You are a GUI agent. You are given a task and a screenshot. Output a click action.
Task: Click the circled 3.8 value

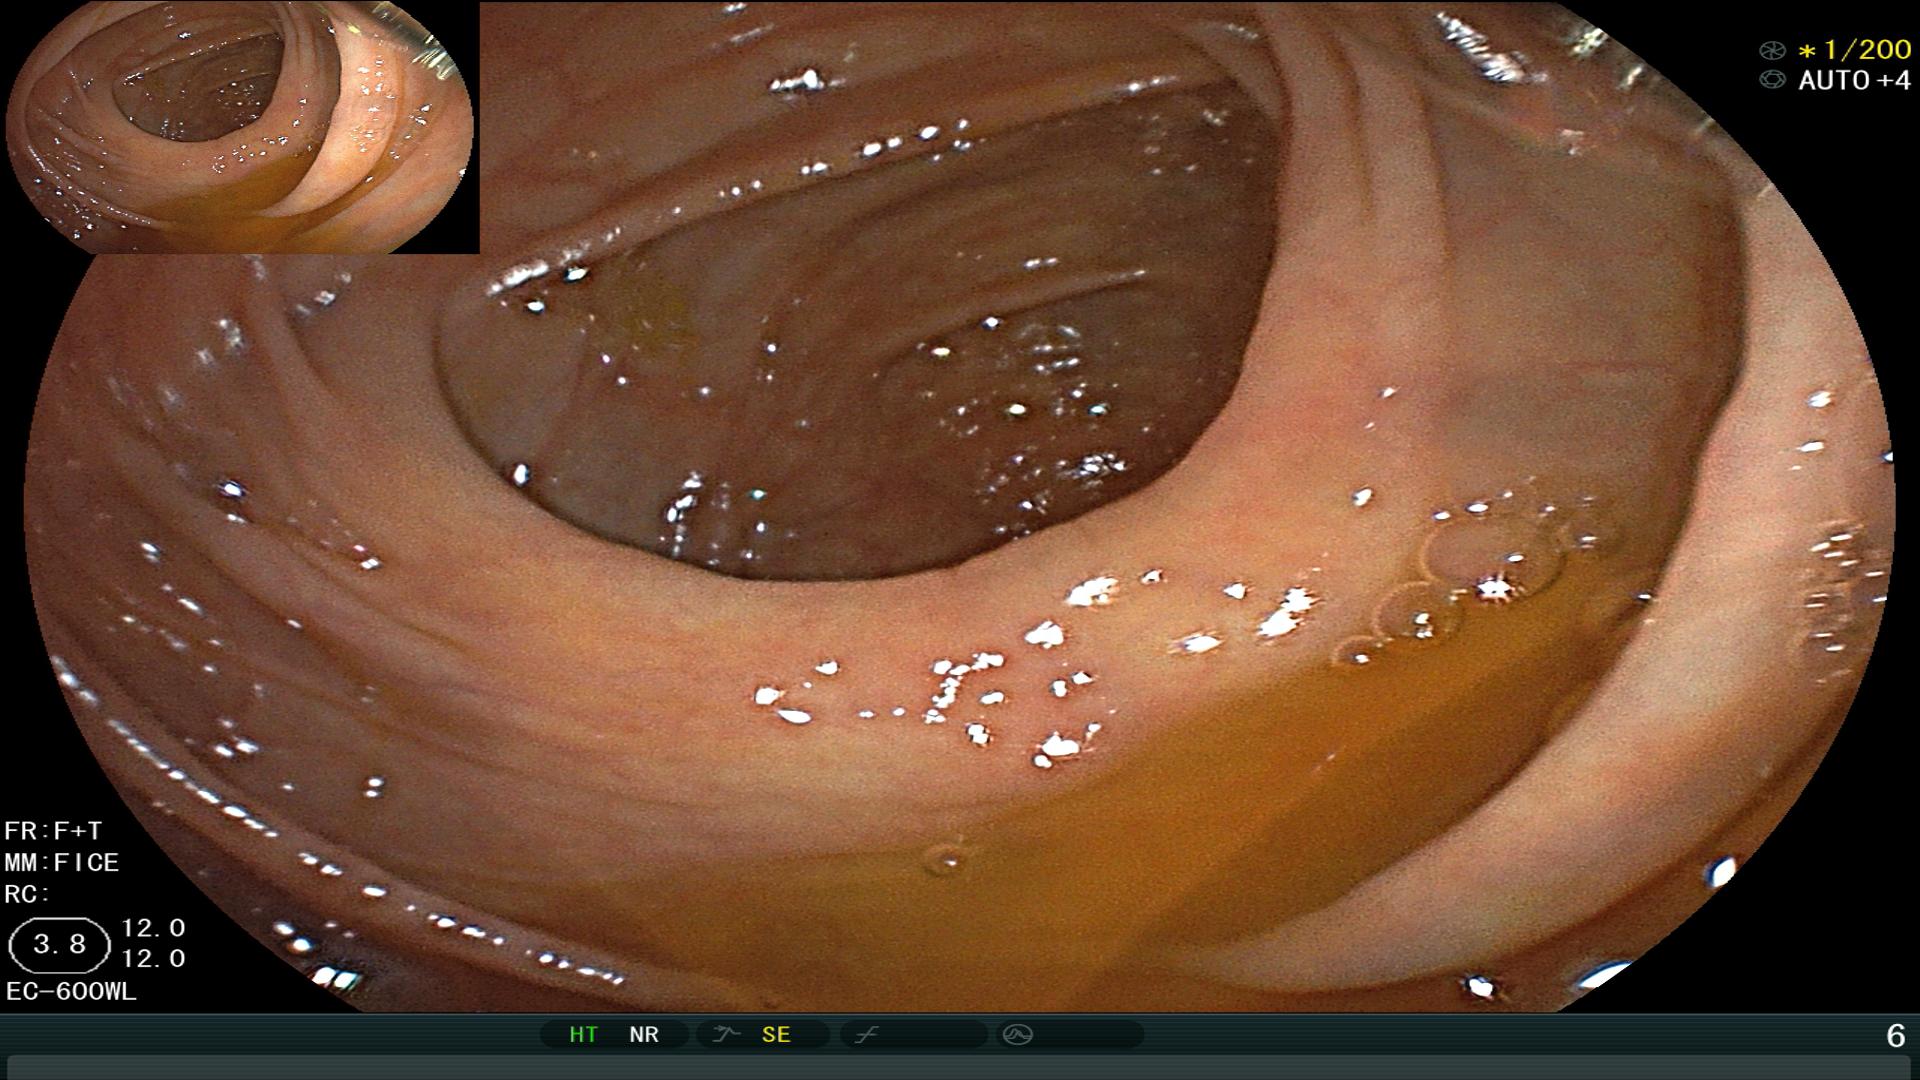59,945
